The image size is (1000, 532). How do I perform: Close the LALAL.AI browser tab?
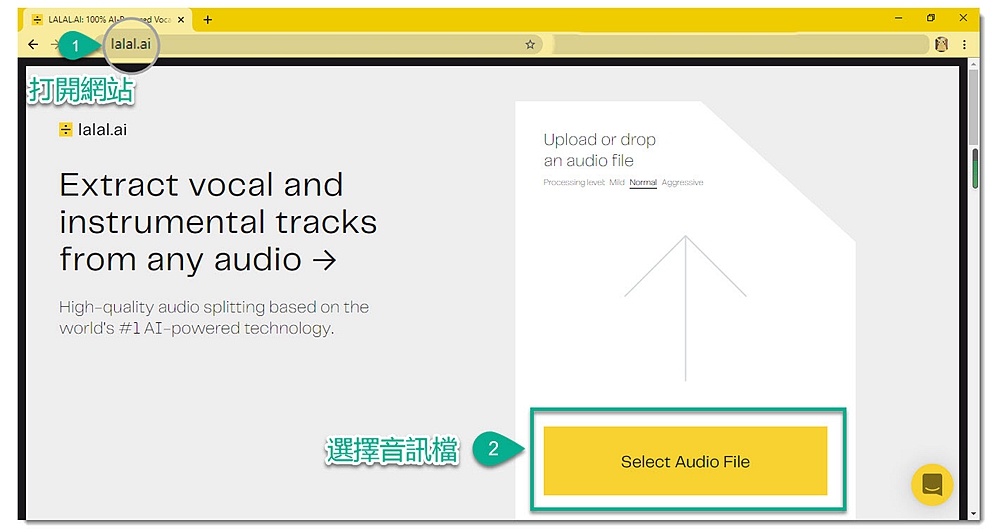pyautogui.click(x=181, y=20)
